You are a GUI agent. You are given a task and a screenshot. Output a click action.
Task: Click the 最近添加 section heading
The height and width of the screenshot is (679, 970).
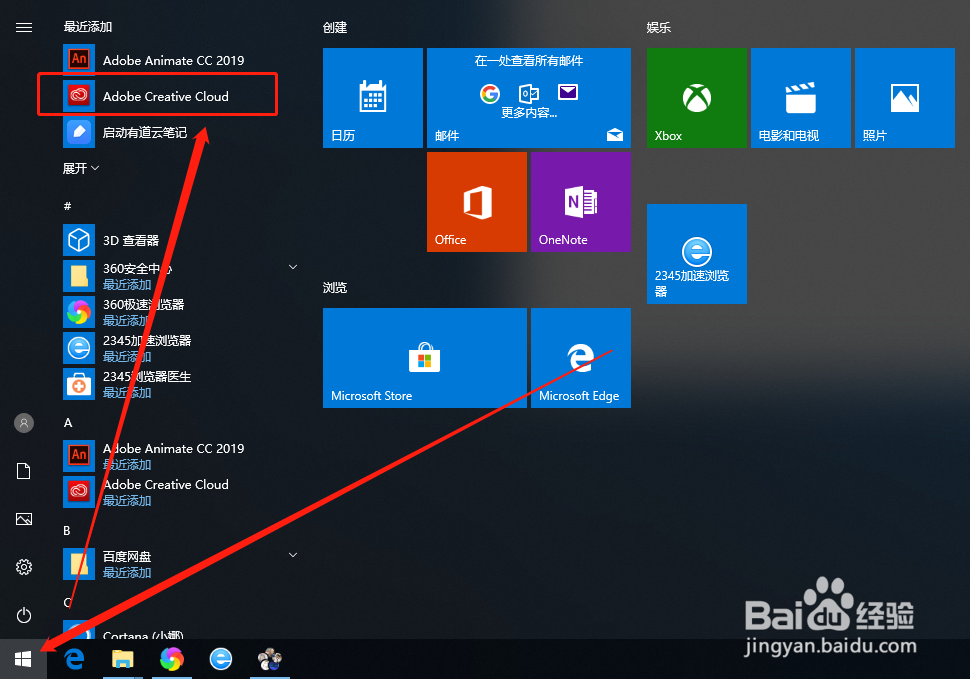[88, 27]
